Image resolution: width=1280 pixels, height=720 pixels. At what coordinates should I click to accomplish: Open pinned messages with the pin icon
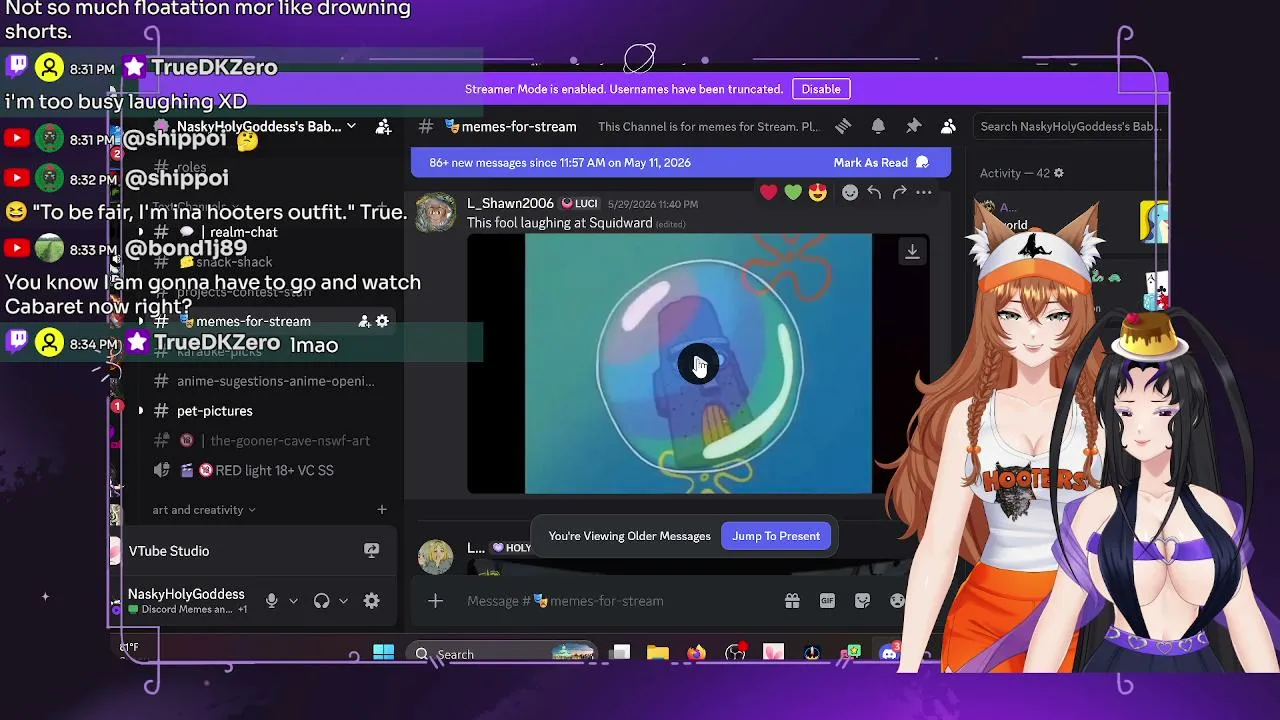913,127
